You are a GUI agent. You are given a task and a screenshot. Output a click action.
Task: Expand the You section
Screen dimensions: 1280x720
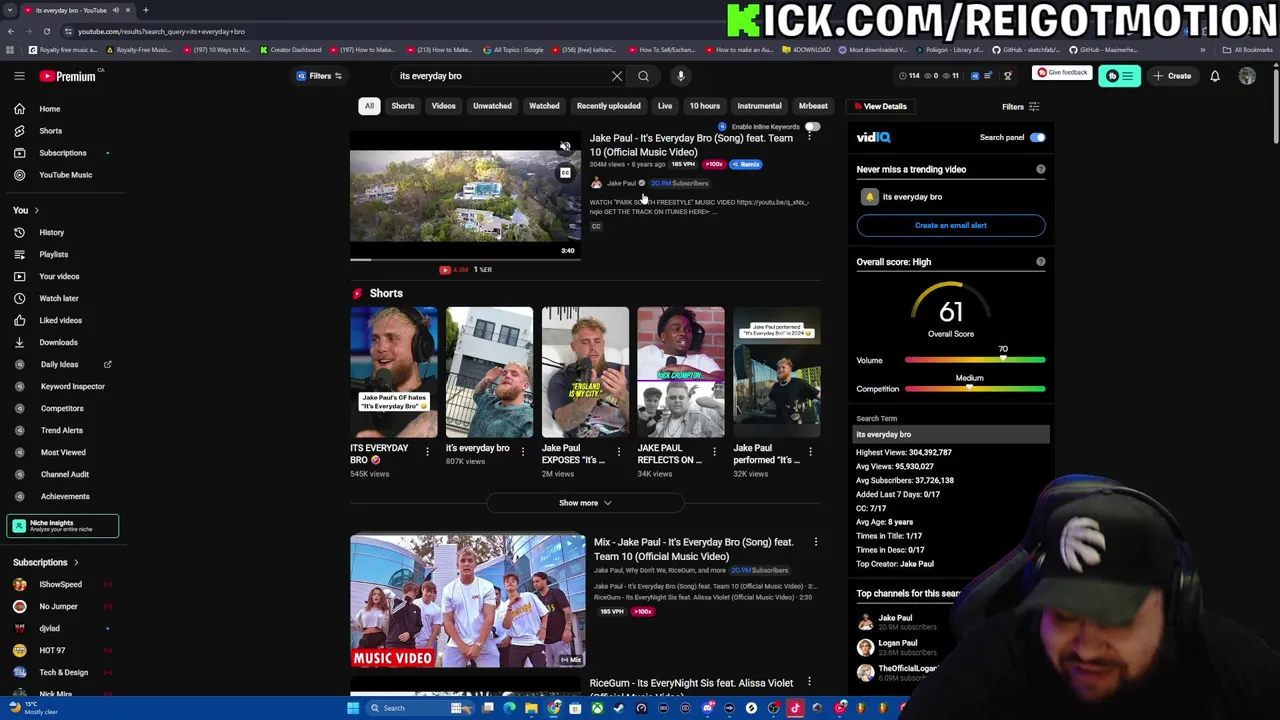[26, 210]
